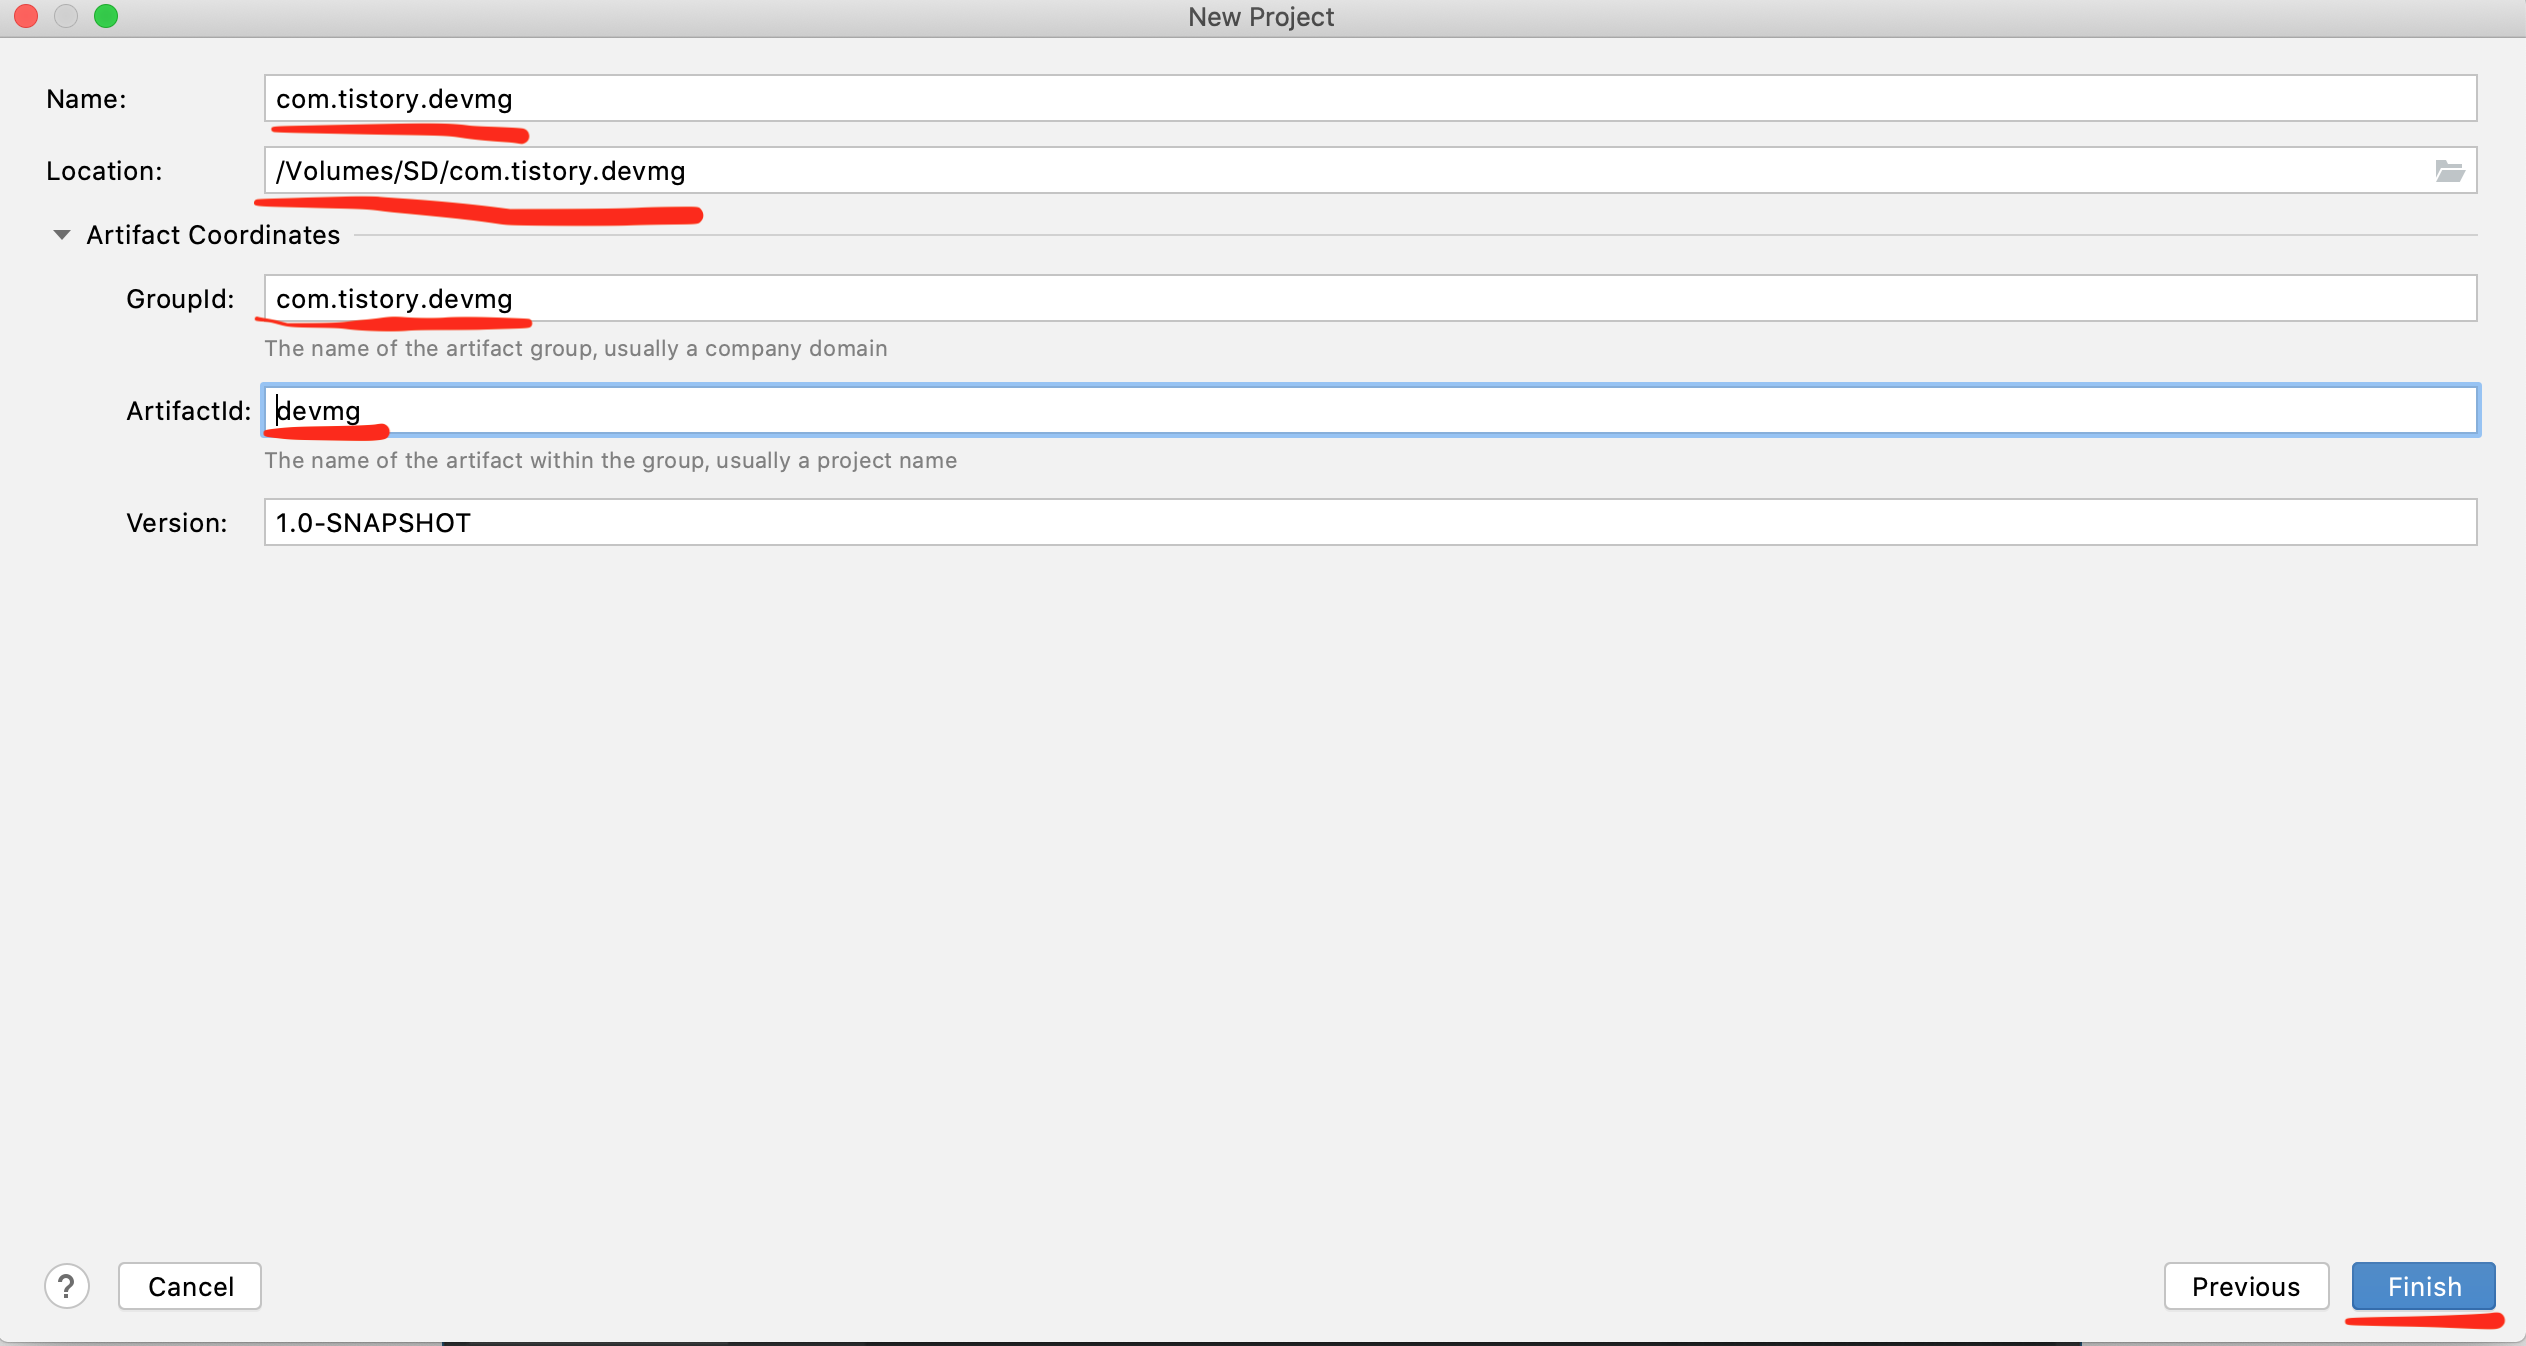Click the ArtifactId hint text about project name
The width and height of the screenshot is (2526, 1346).
tap(610, 461)
